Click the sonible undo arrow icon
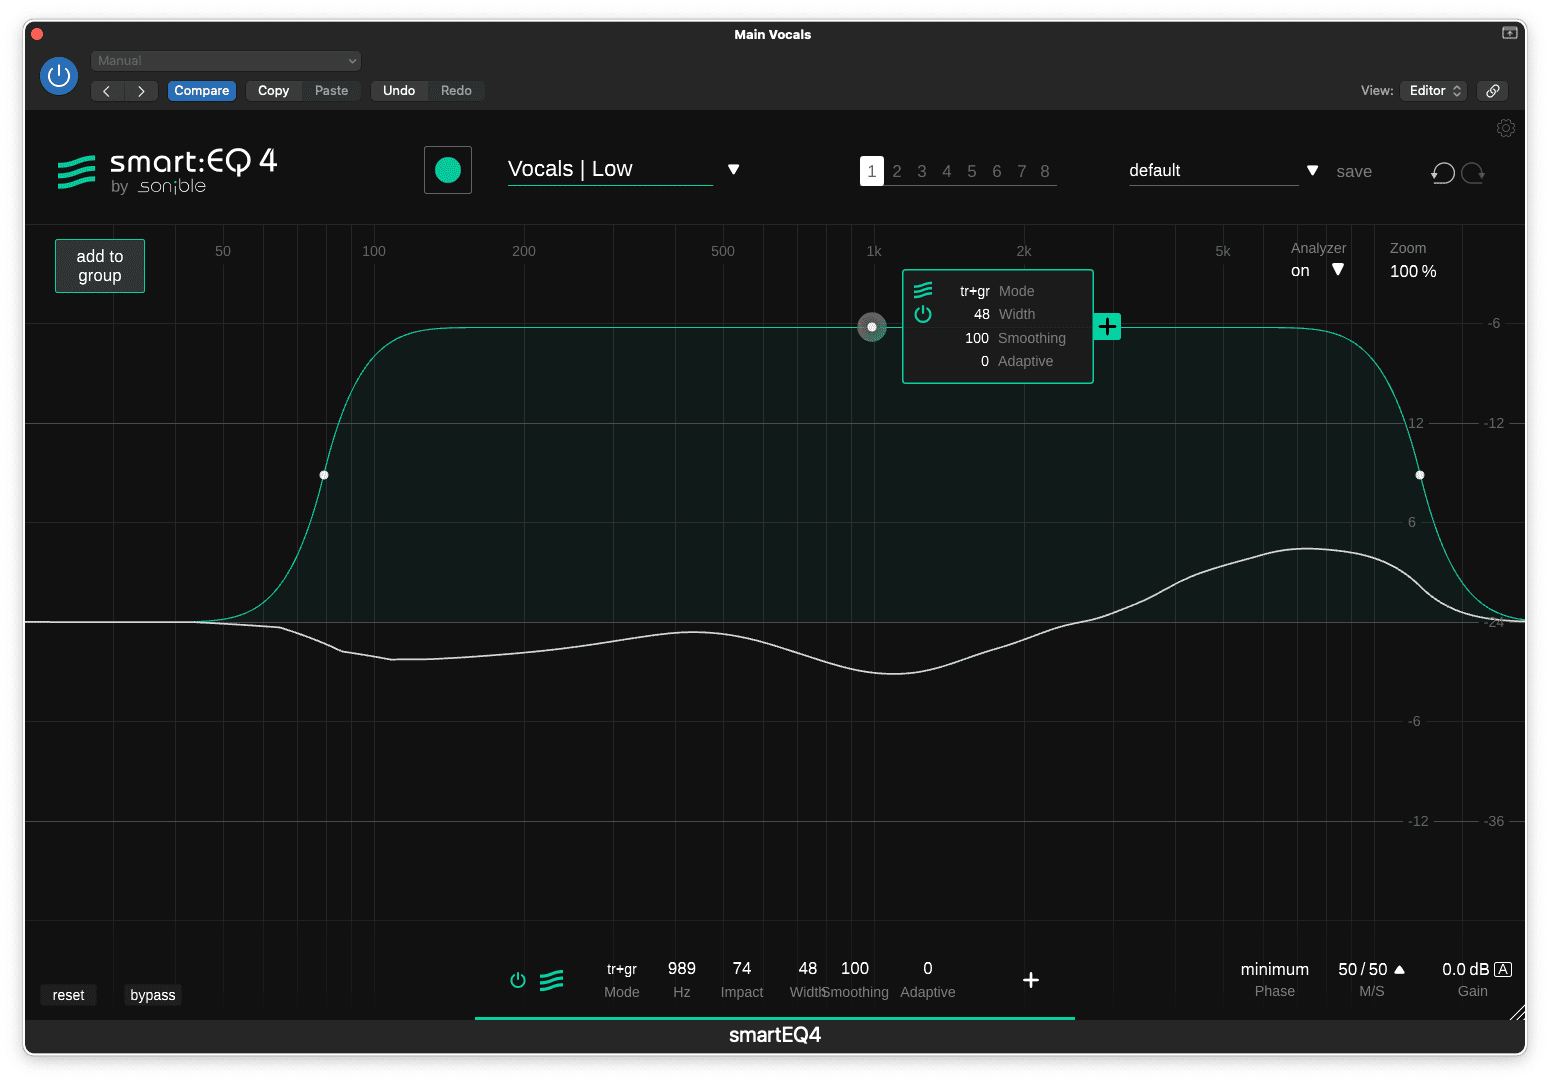The width and height of the screenshot is (1550, 1083). tap(1442, 173)
